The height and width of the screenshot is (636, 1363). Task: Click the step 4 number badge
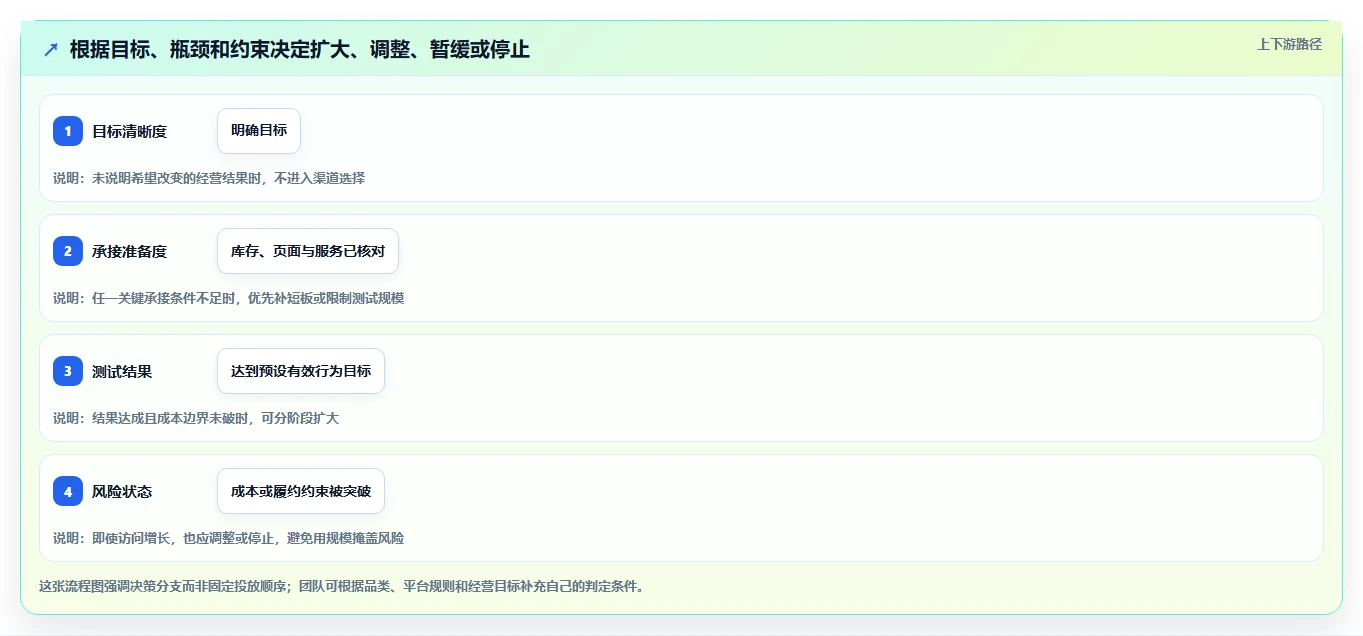[68, 491]
